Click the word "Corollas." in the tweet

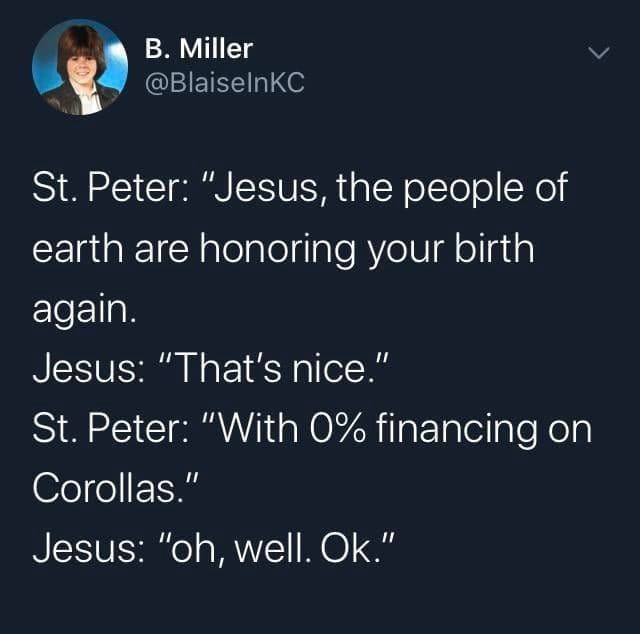tap(109, 487)
